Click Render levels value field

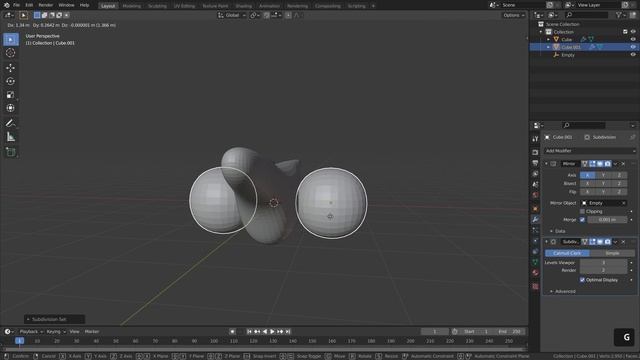click(603, 270)
